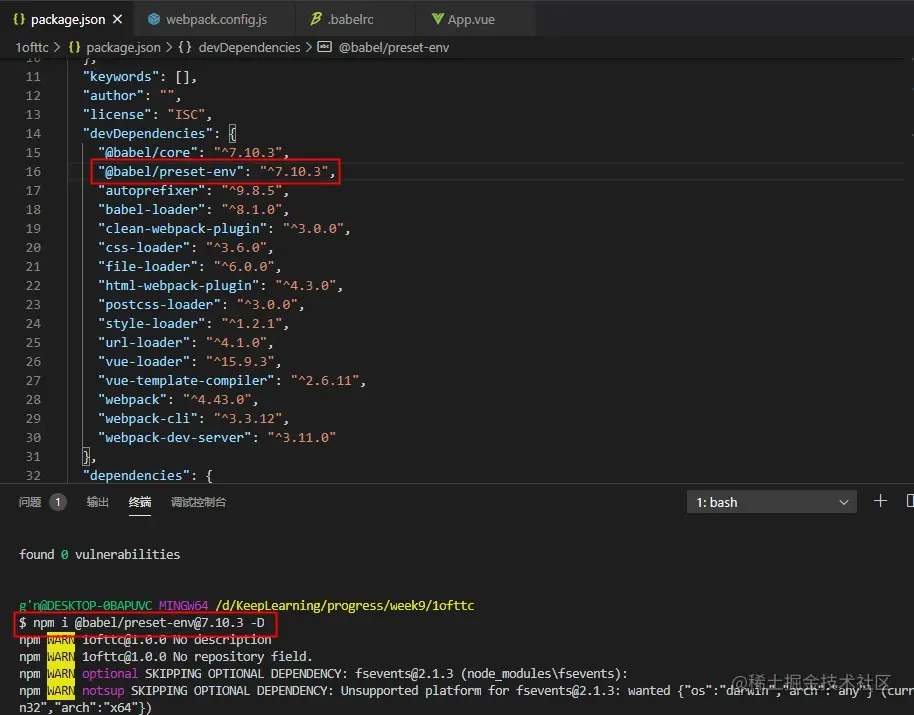Click 1ofttc breadcrumb folder
914x715 pixels.
tap(31, 47)
